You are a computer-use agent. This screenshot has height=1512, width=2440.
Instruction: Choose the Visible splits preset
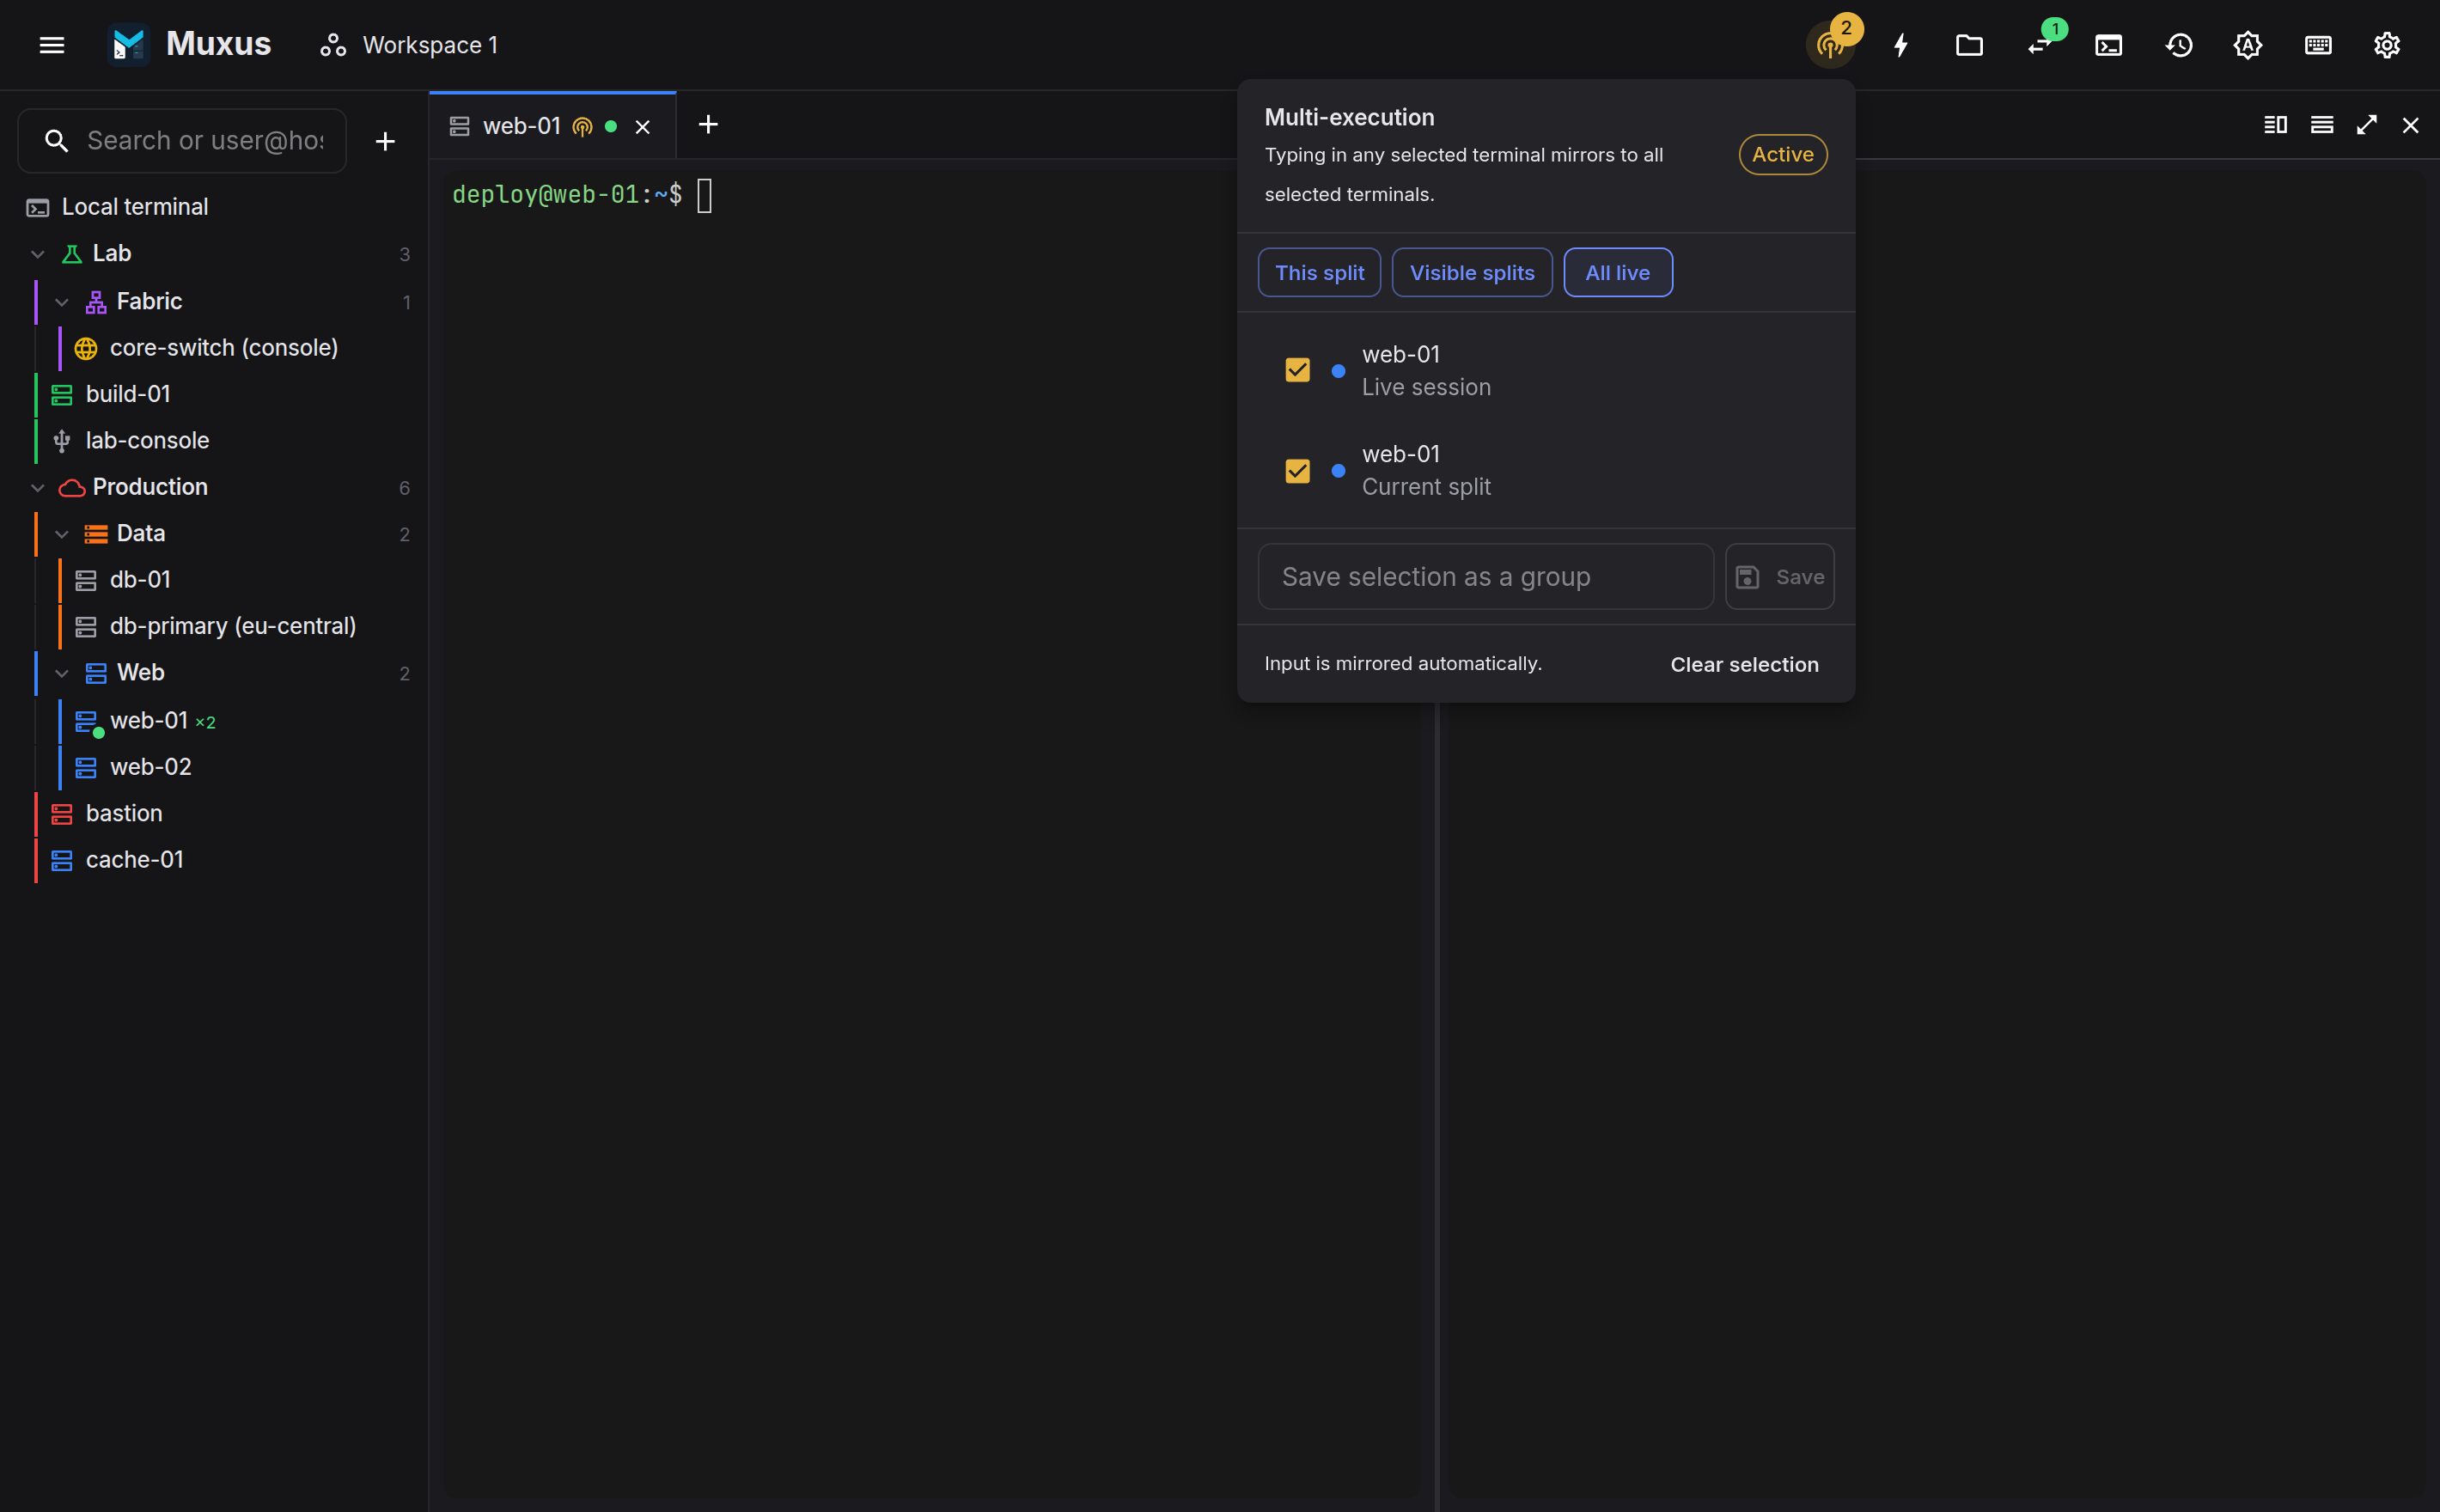click(1472, 273)
